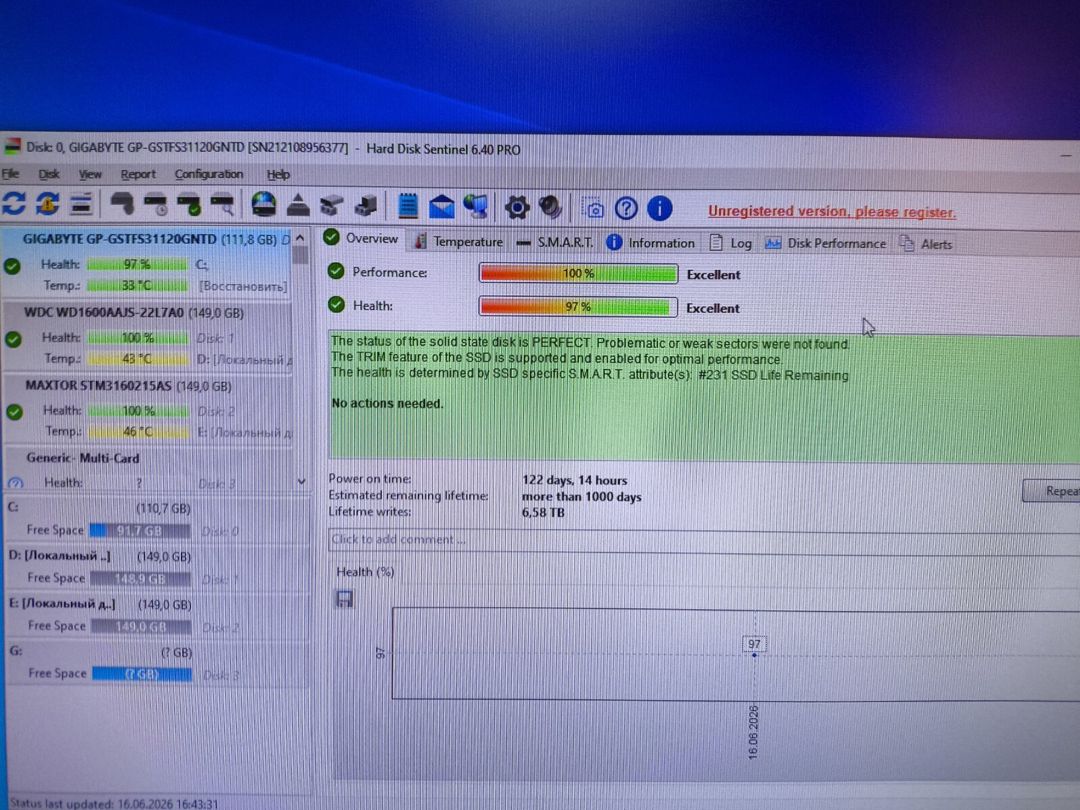
Task: Click the Status last updated status bar text
Action: click(x=114, y=803)
